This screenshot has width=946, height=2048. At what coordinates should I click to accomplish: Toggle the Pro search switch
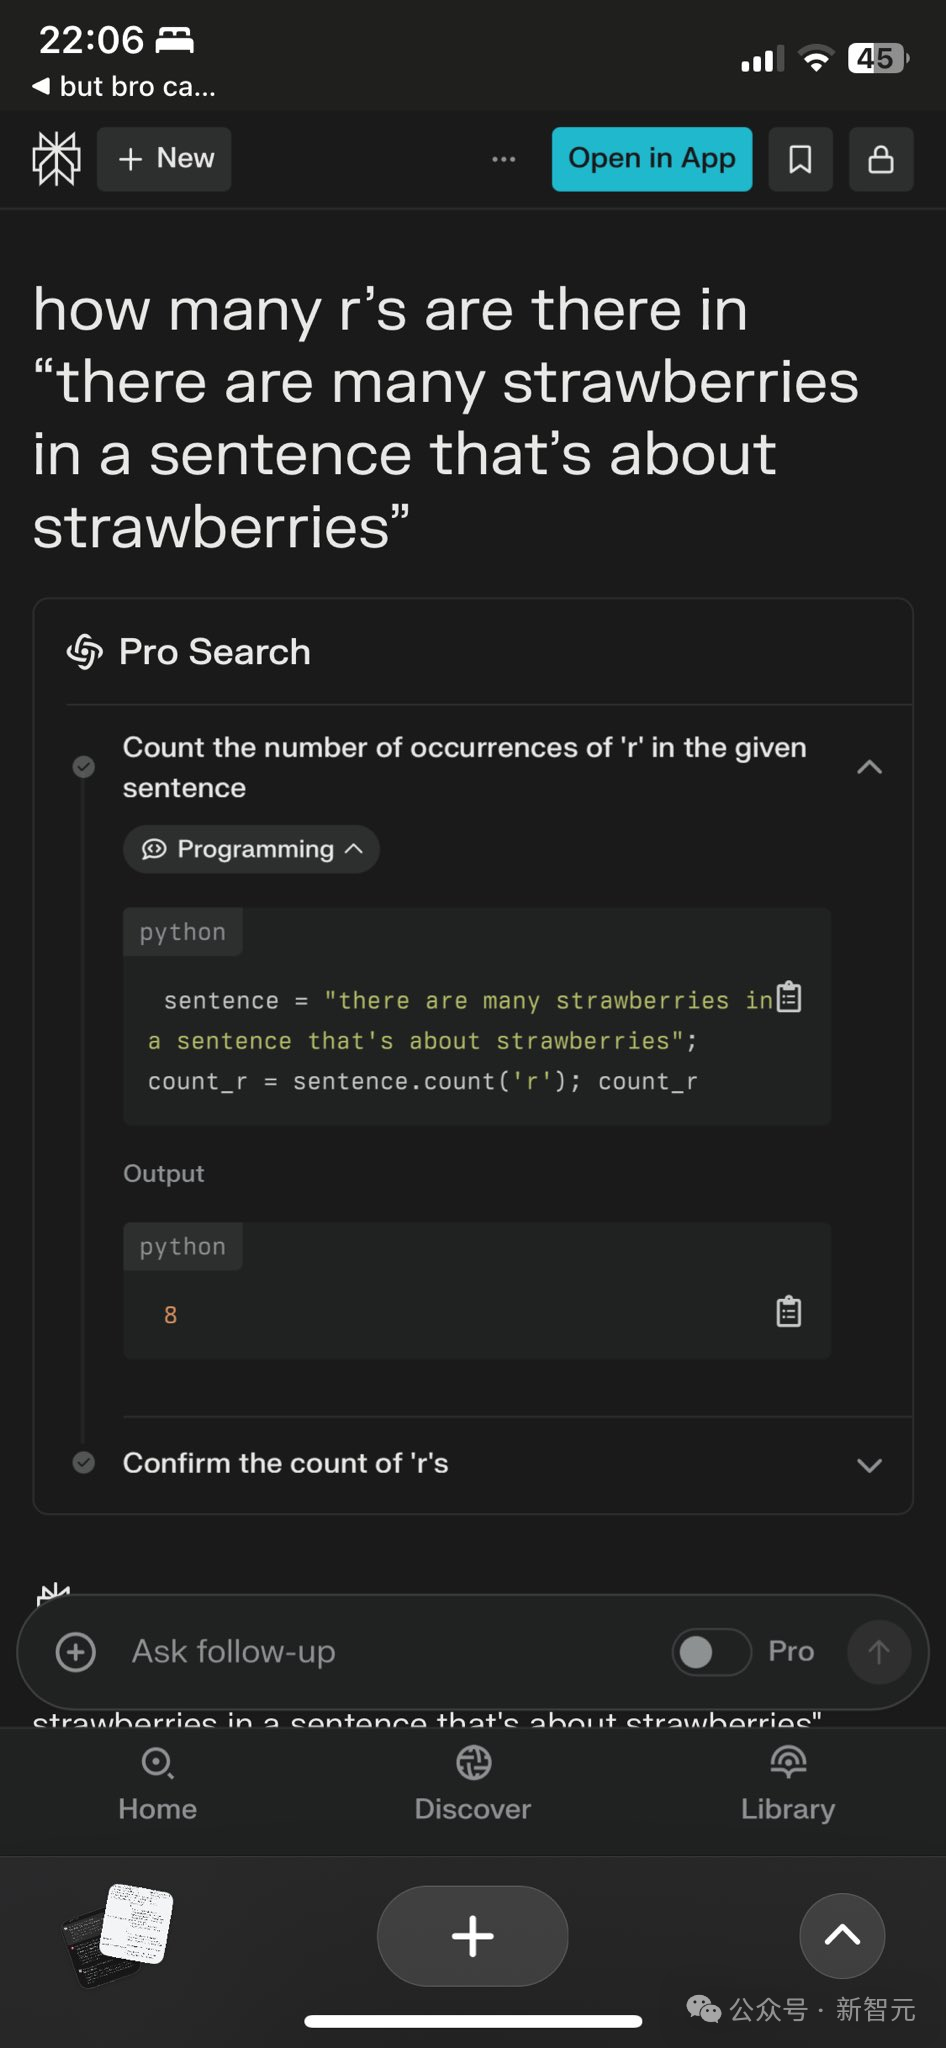711,1652
